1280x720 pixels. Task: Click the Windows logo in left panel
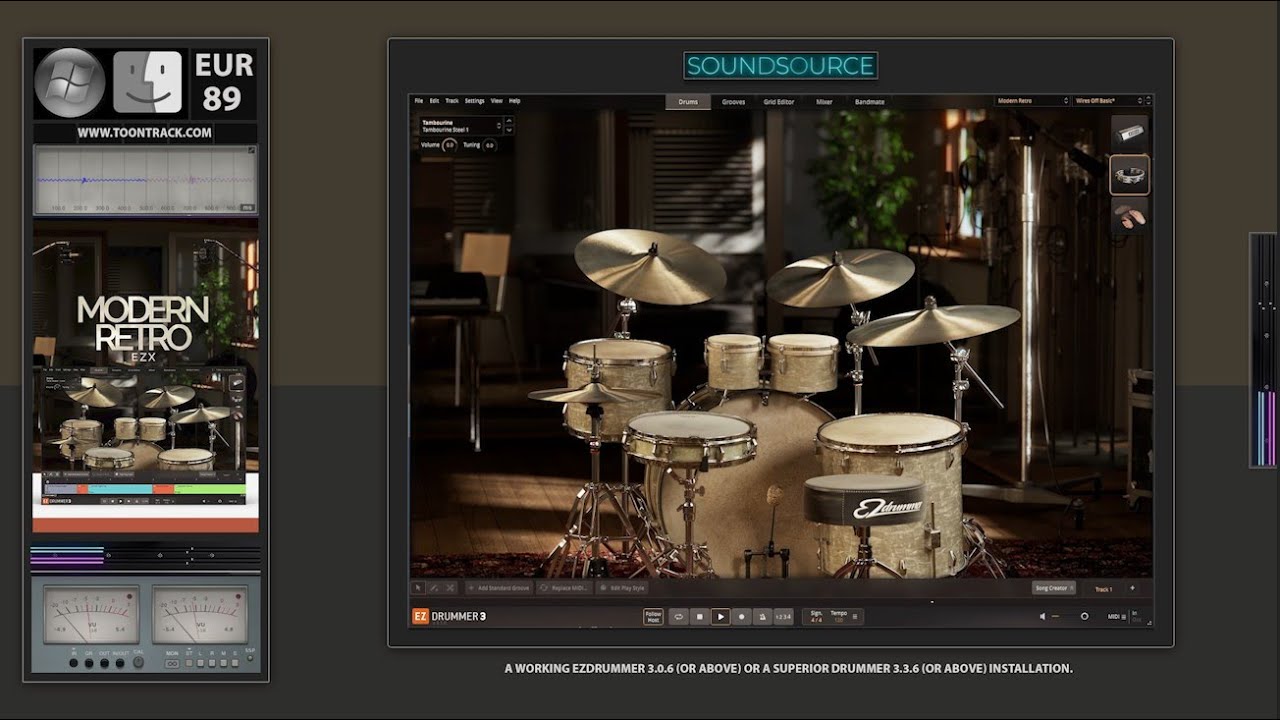point(70,82)
